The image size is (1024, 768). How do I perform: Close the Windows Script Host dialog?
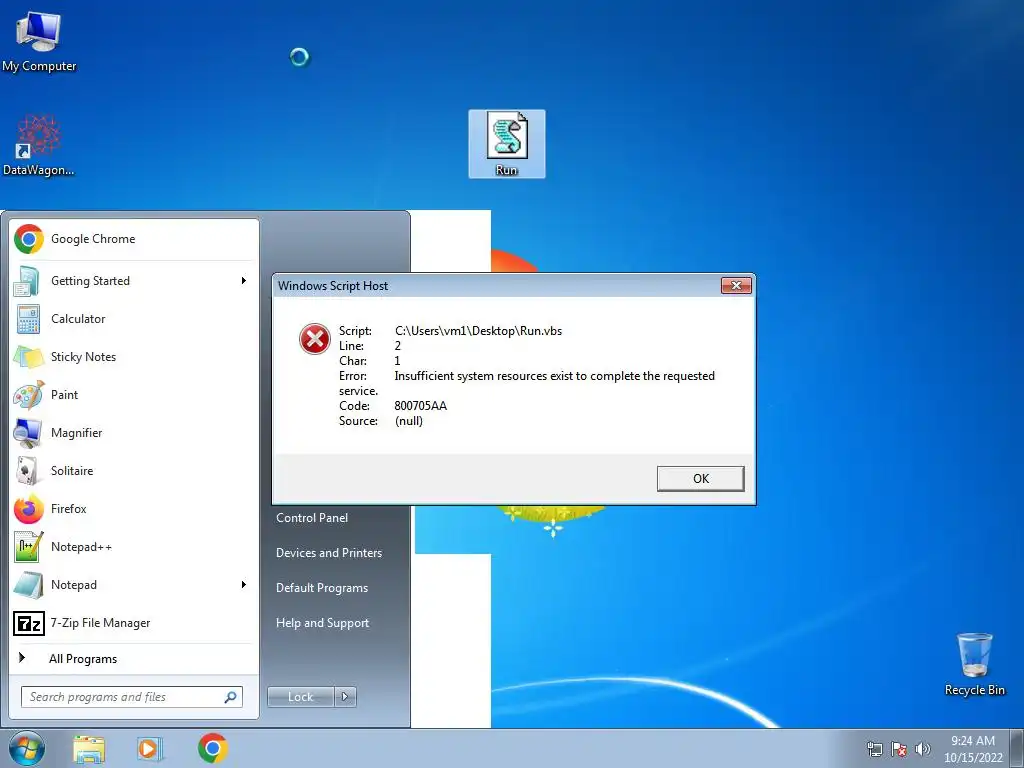pyautogui.click(x=736, y=285)
